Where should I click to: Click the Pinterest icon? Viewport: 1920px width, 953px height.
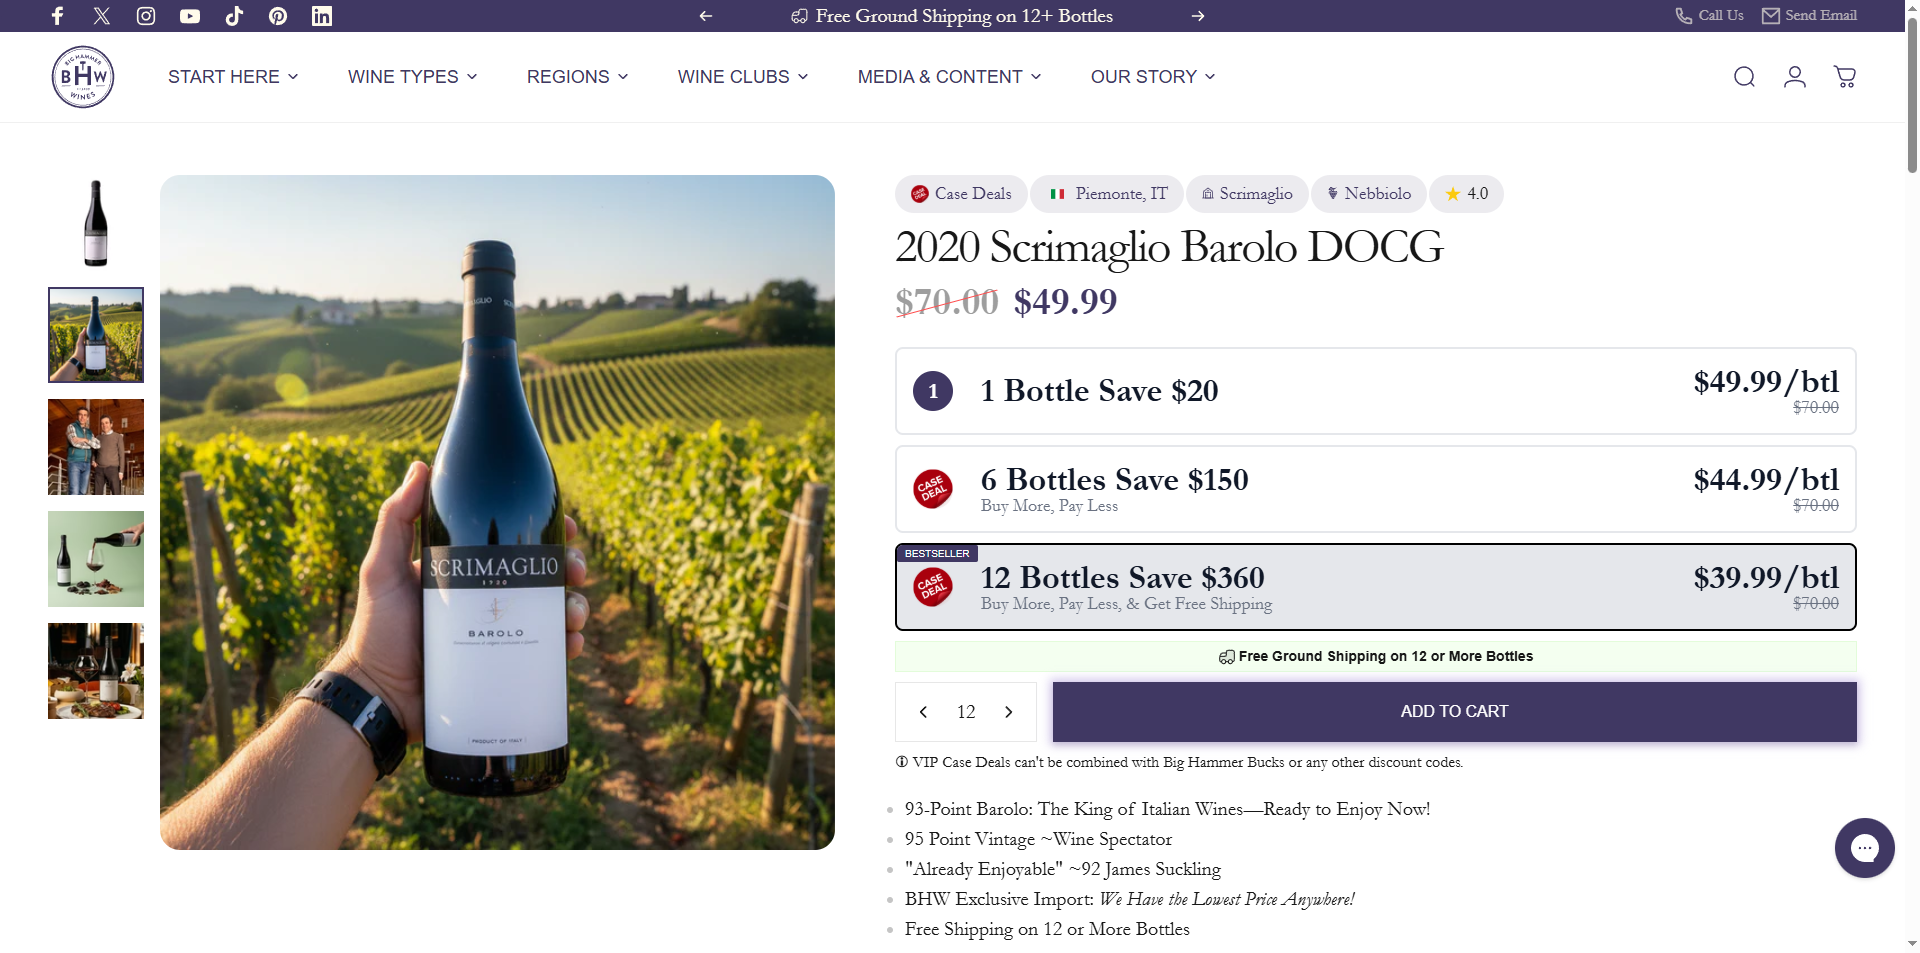[x=277, y=16]
